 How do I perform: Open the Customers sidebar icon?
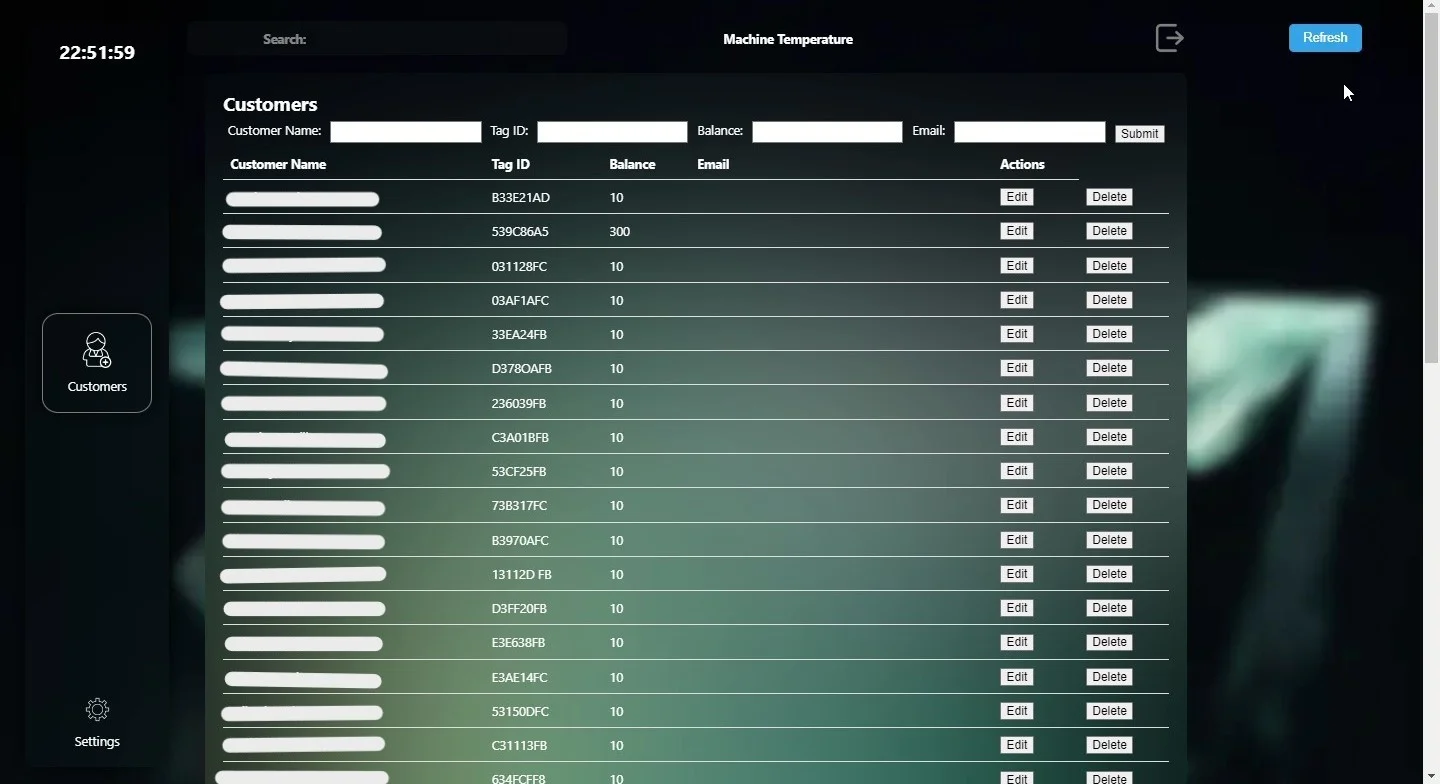pyautogui.click(x=97, y=362)
